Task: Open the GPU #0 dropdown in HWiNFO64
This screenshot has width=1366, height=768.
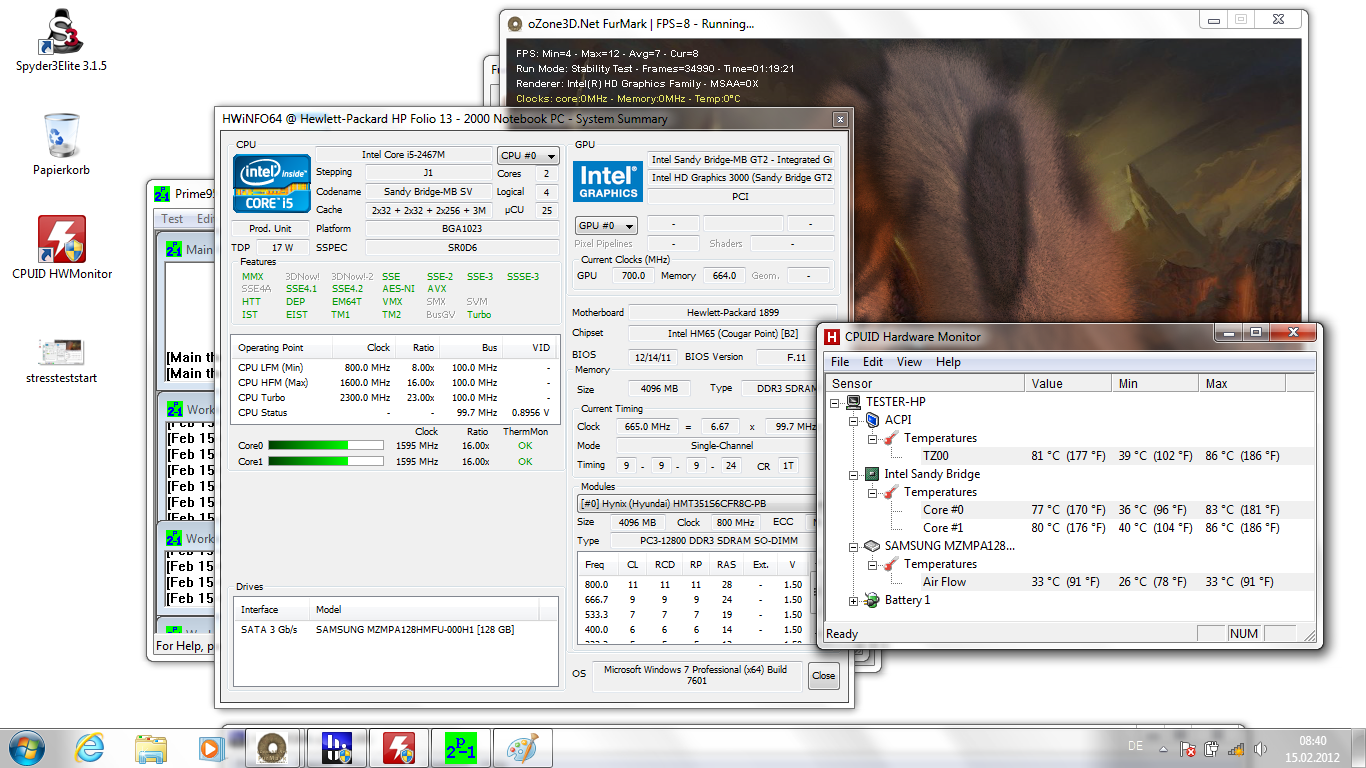Action: [x=607, y=225]
